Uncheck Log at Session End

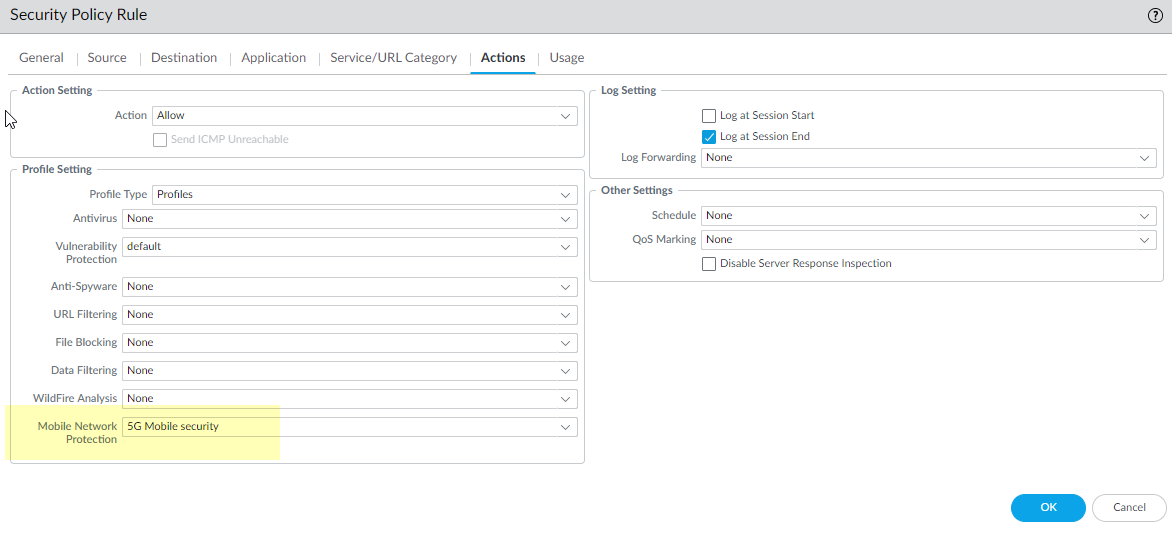(x=709, y=137)
